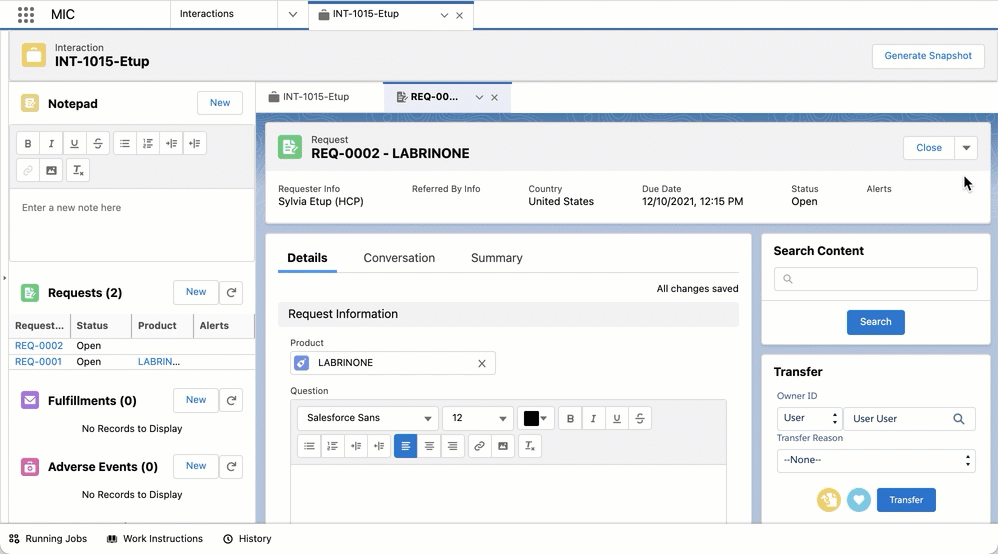
Task: Toggle bold in Question editor
Action: pos(570,418)
